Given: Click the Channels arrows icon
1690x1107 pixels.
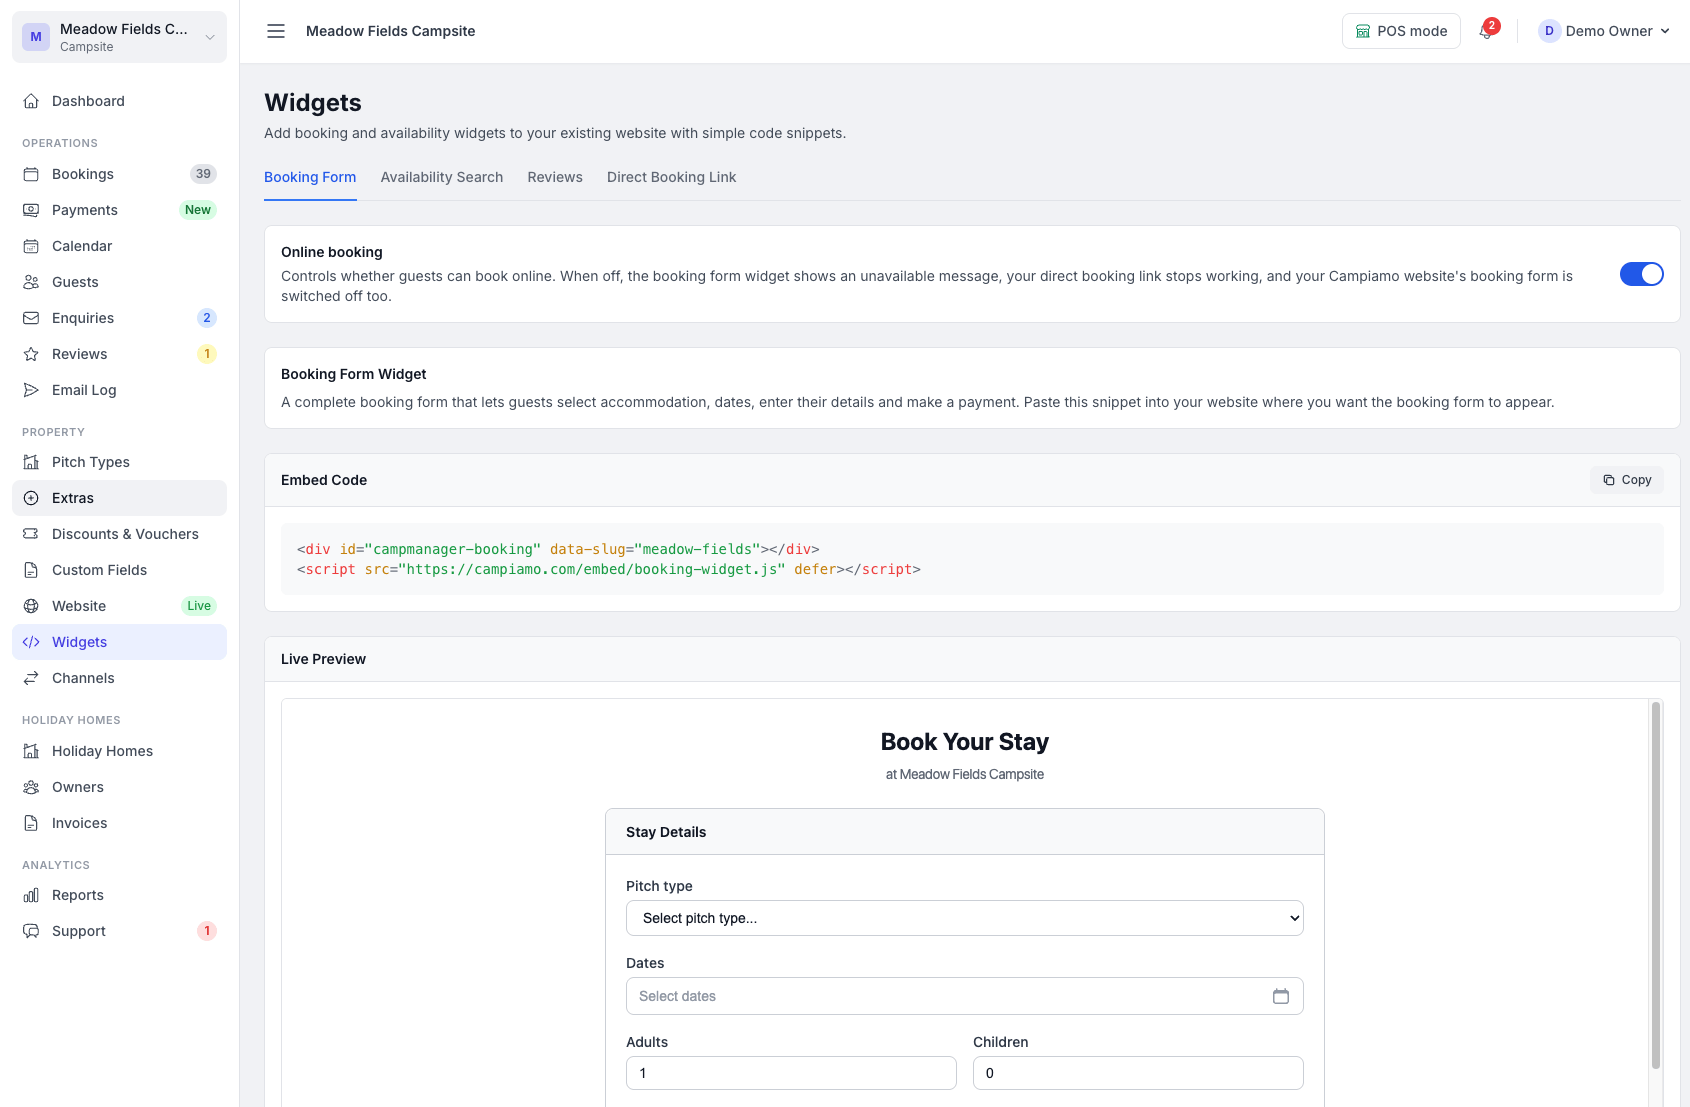Looking at the screenshot, I should coord(31,678).
